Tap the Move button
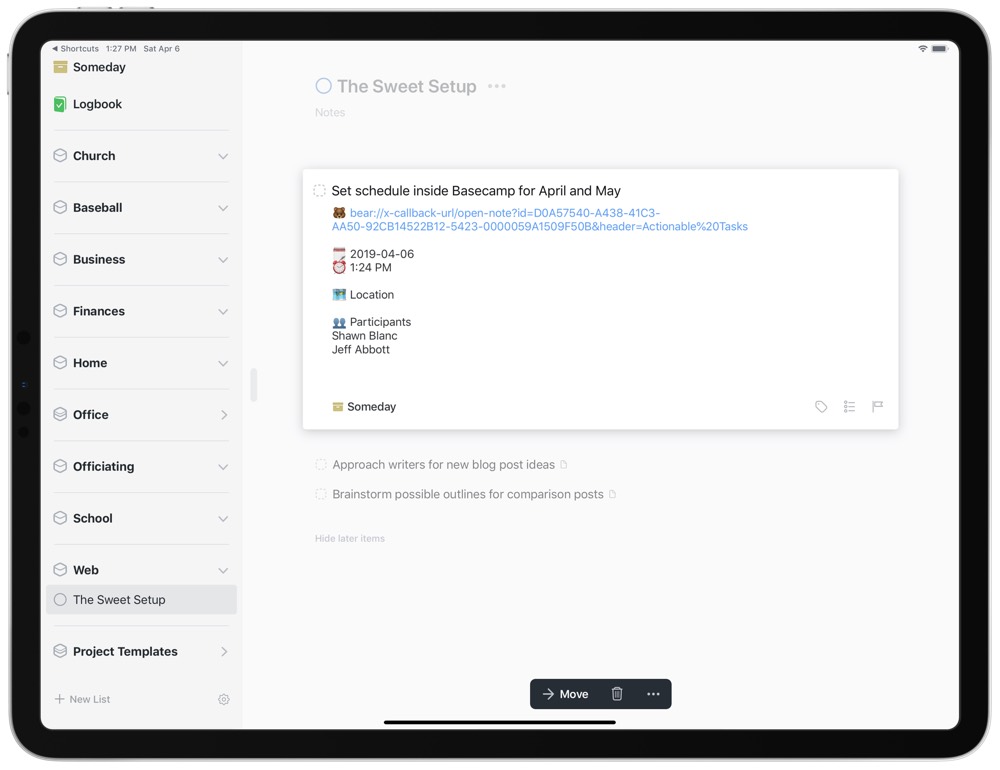Image resolution: width=1000 pixels, height=770 pixels. point(565,694)
